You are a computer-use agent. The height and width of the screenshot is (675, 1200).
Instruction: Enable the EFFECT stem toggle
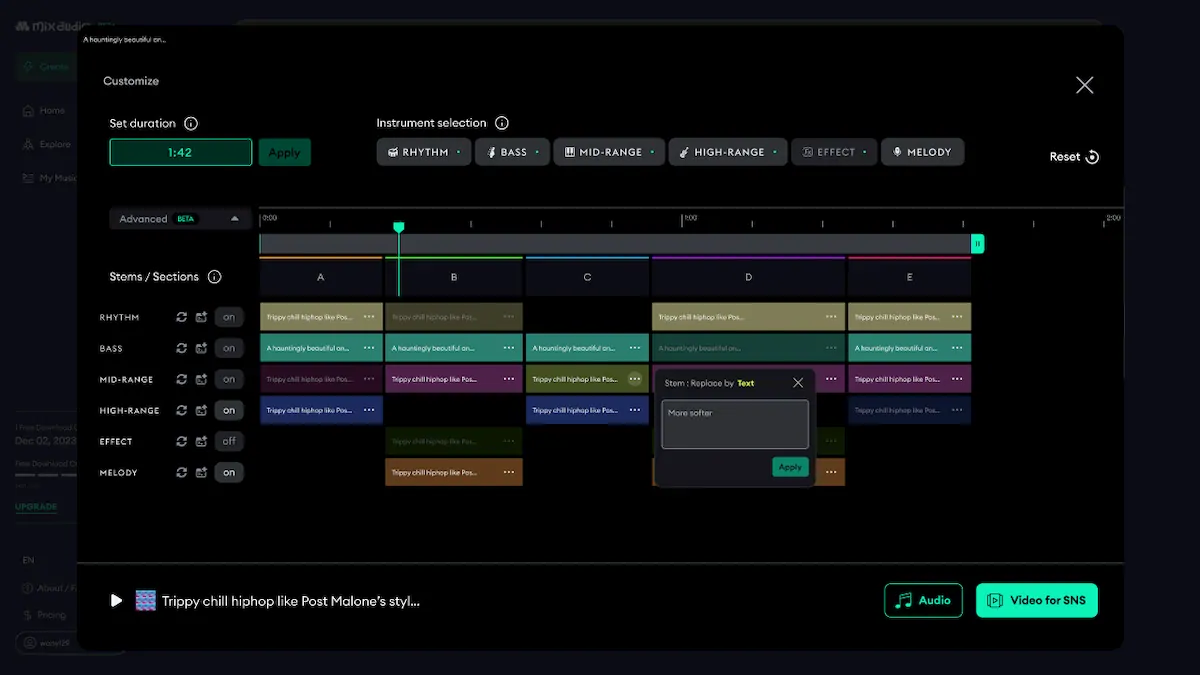pyautogui.click(x=229, y=441)
